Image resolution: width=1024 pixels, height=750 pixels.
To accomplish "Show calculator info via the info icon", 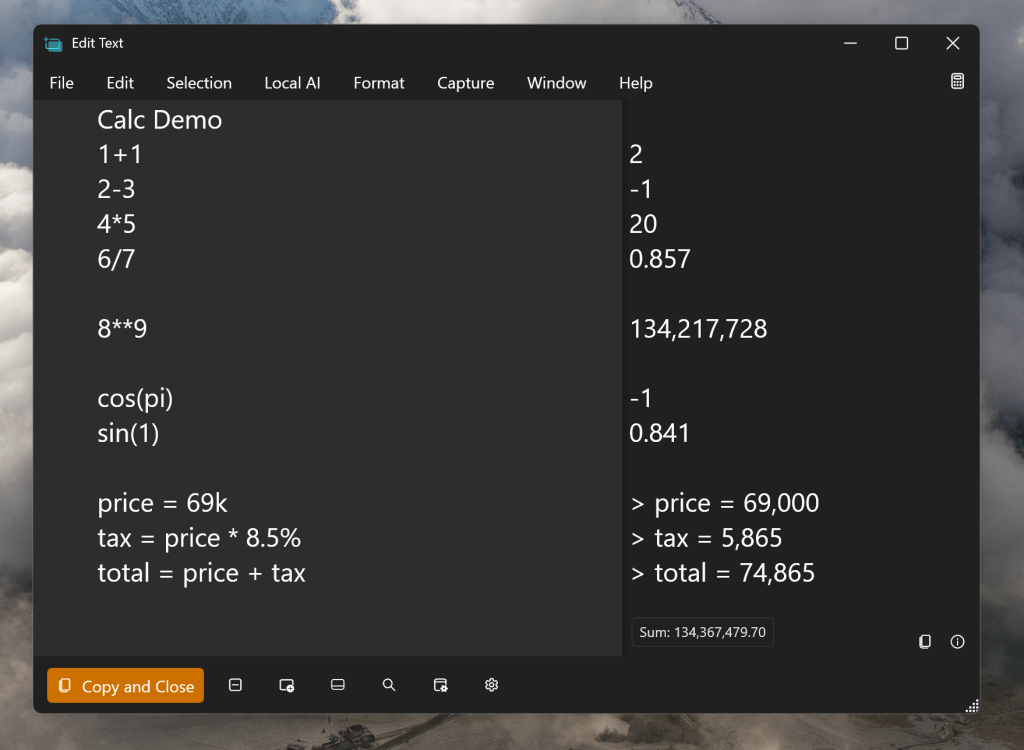I will (x=957, y=641).
